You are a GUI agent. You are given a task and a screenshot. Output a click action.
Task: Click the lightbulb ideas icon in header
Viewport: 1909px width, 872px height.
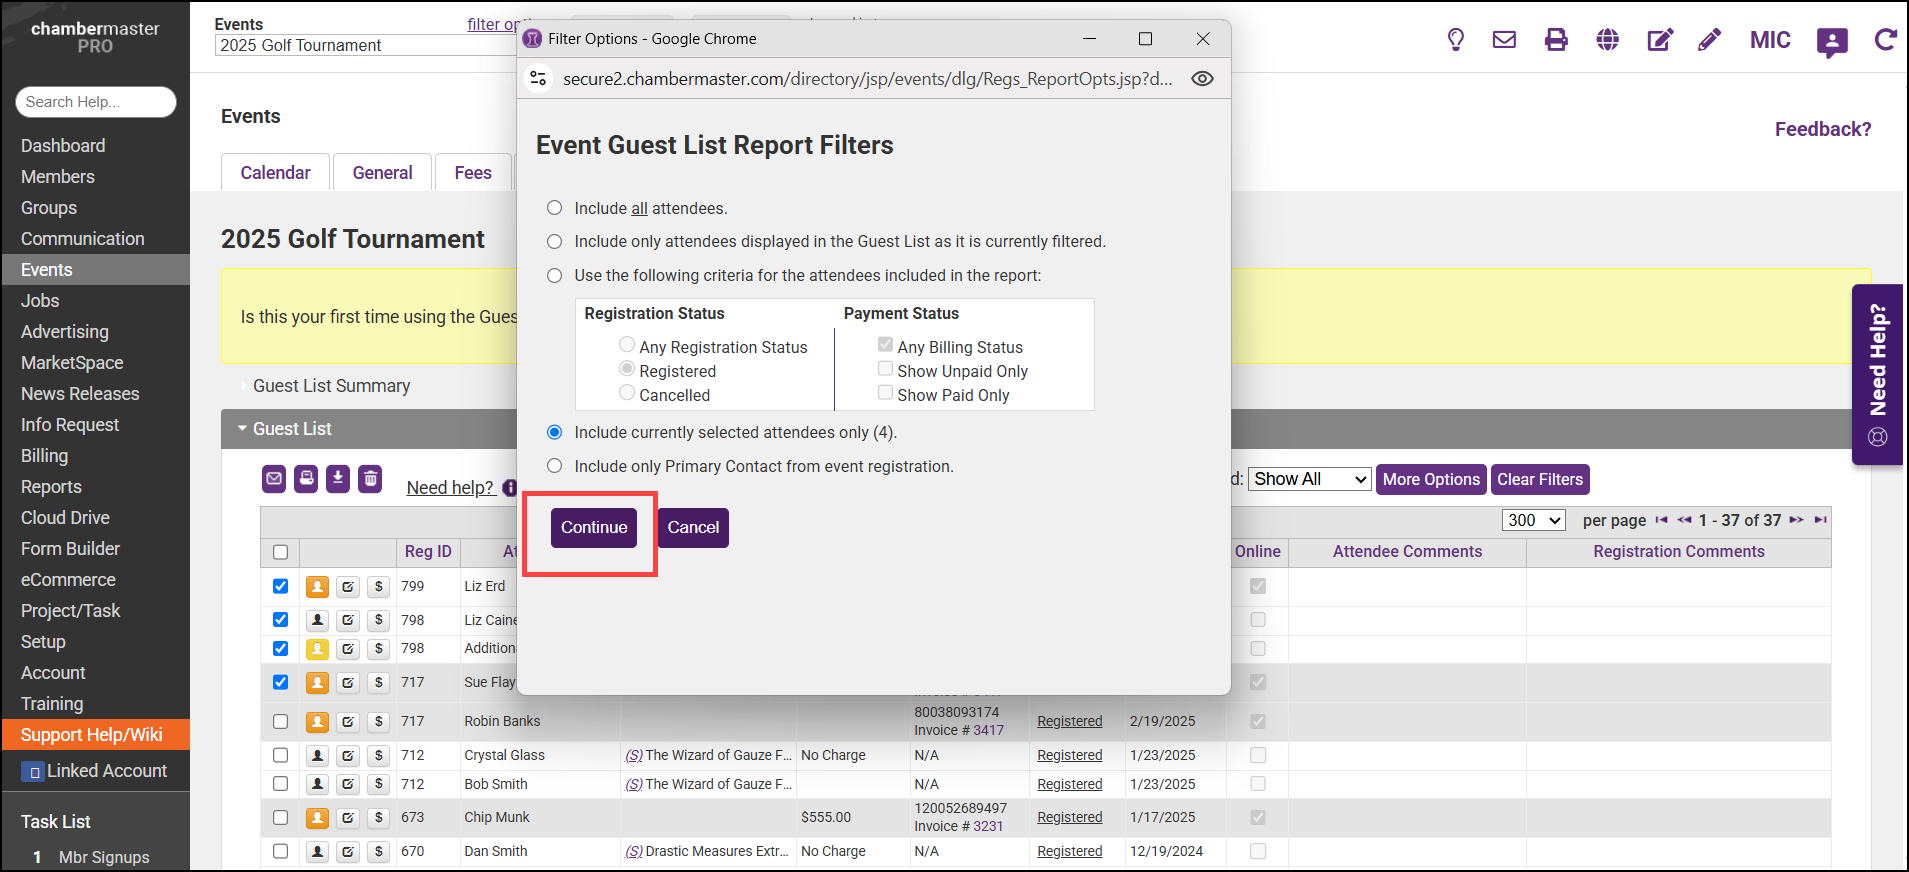[1456, 40]
